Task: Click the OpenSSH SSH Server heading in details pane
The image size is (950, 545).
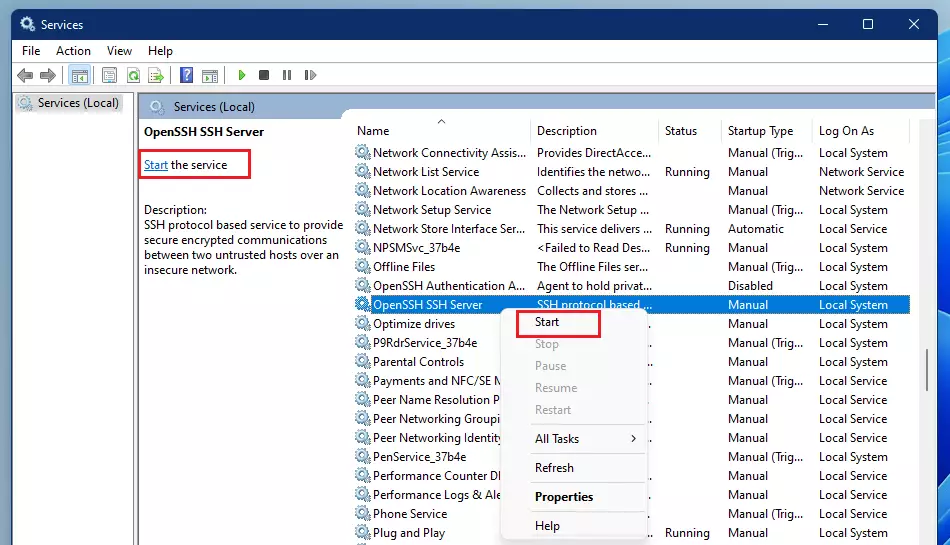Action: pos(204,132)
